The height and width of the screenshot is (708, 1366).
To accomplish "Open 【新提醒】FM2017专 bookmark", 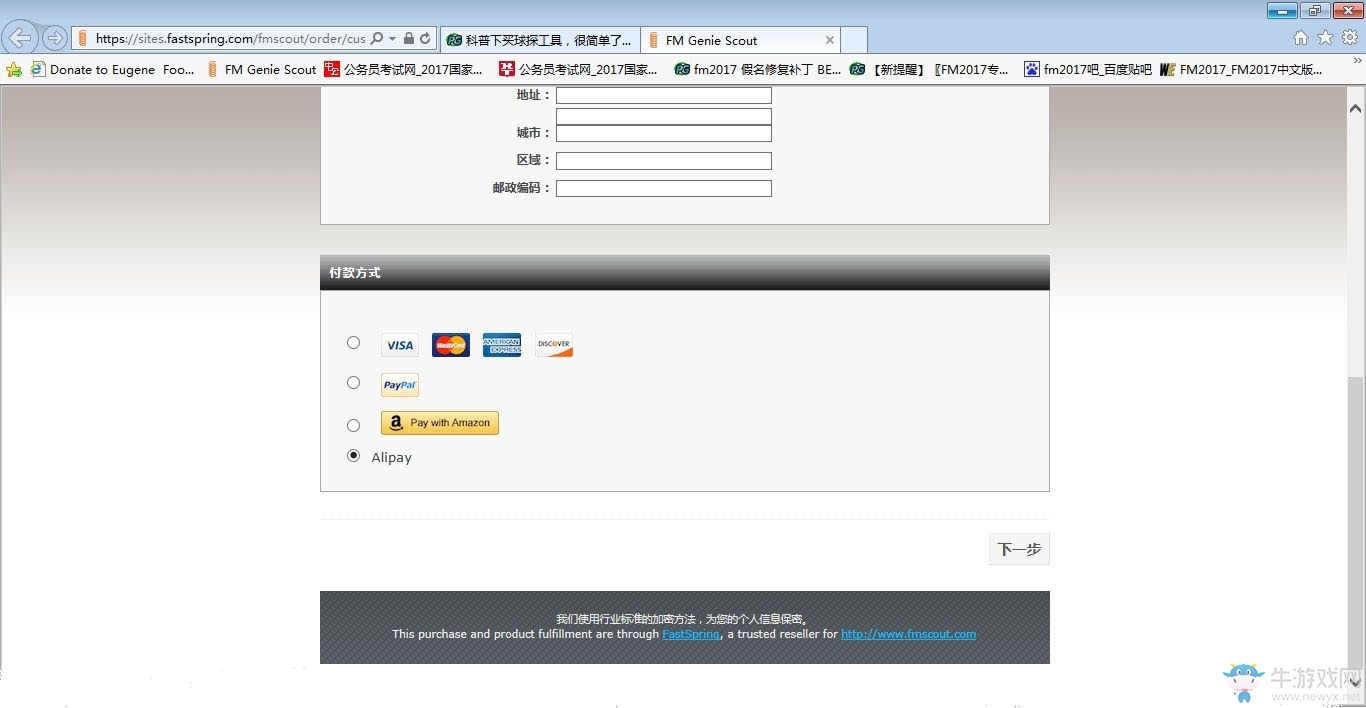I will click(x=929, y=70).
